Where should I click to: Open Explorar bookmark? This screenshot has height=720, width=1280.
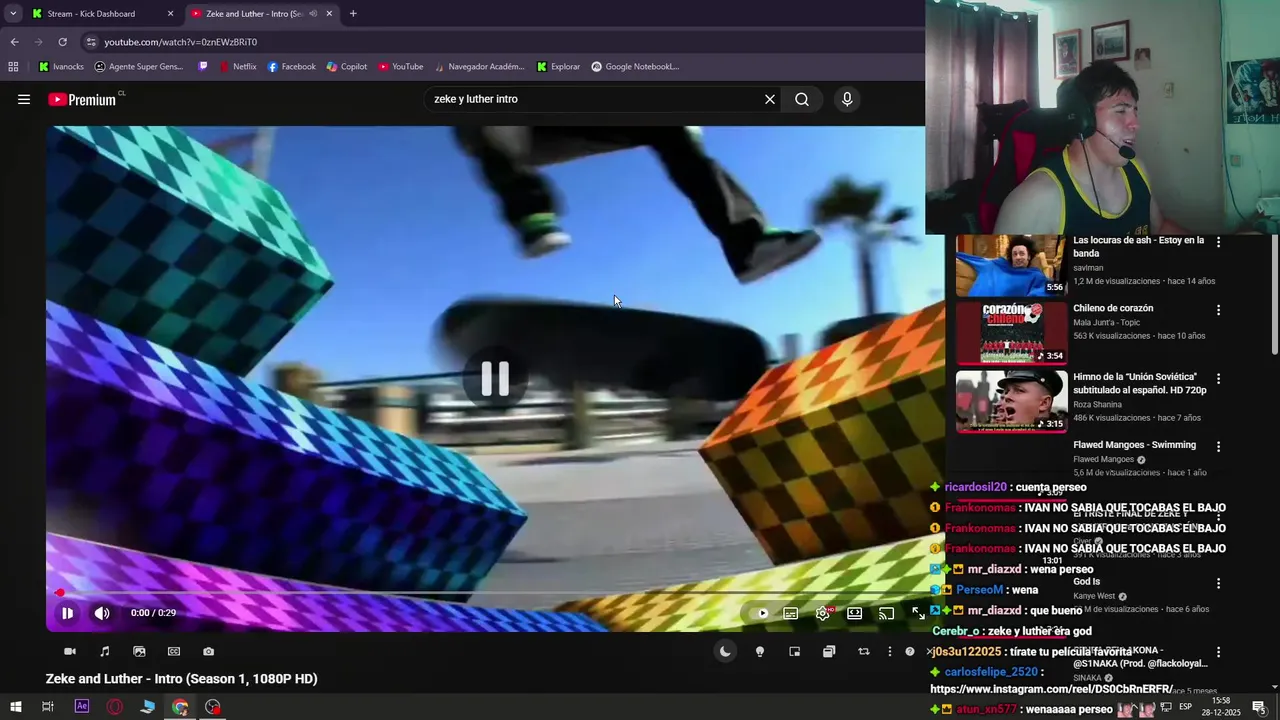tap(558, 67)
